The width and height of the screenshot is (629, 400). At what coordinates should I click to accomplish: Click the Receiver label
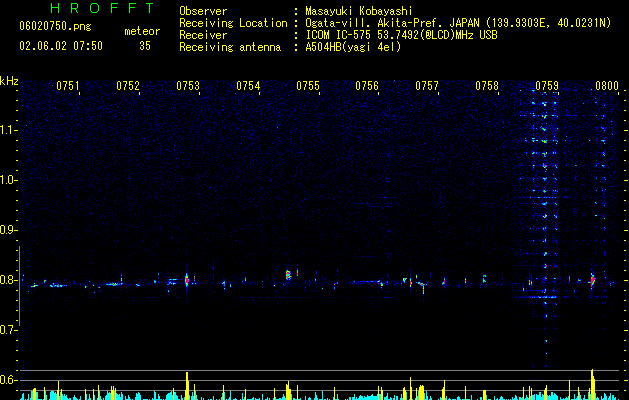pos(203,35)
